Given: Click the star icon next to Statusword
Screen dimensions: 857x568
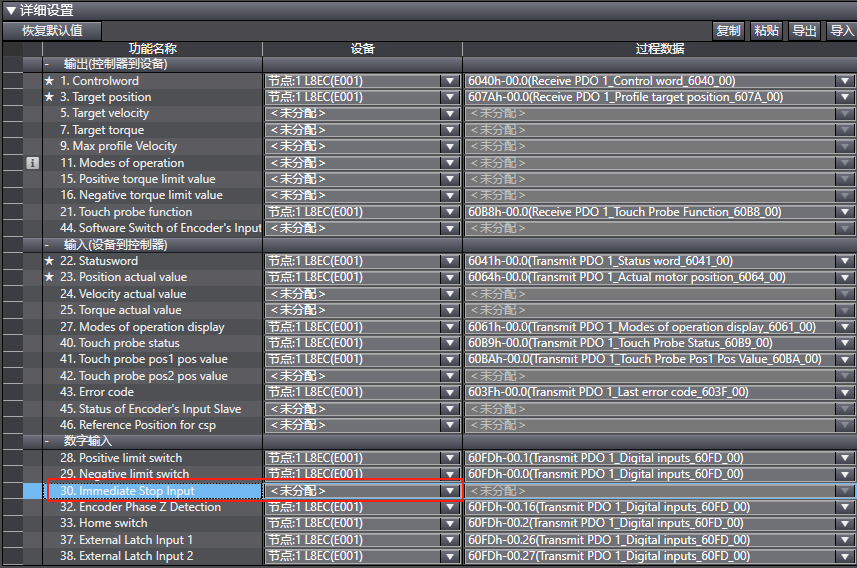Looking at the screenshot, I should [49, 261].
